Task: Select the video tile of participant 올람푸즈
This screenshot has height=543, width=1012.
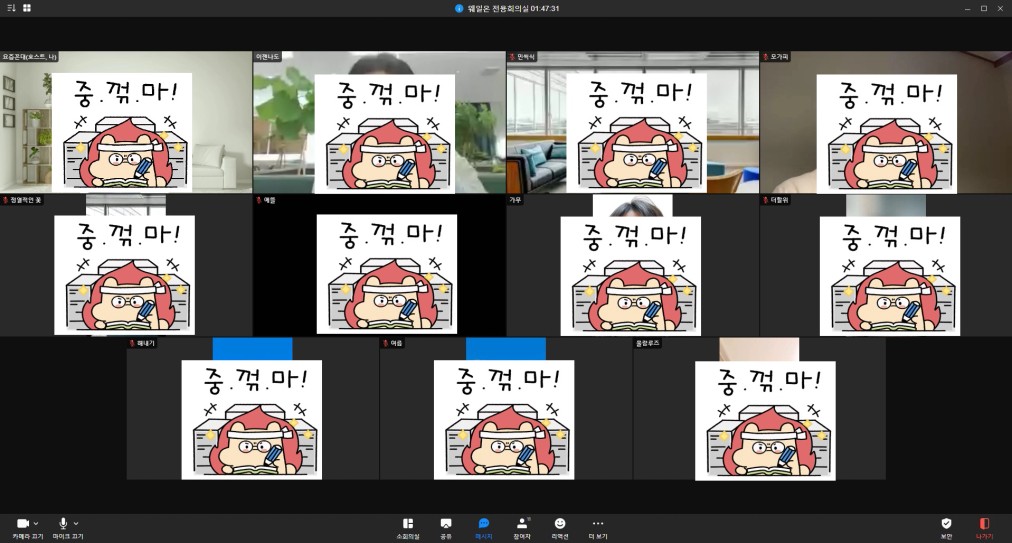Action: (760, 409)
